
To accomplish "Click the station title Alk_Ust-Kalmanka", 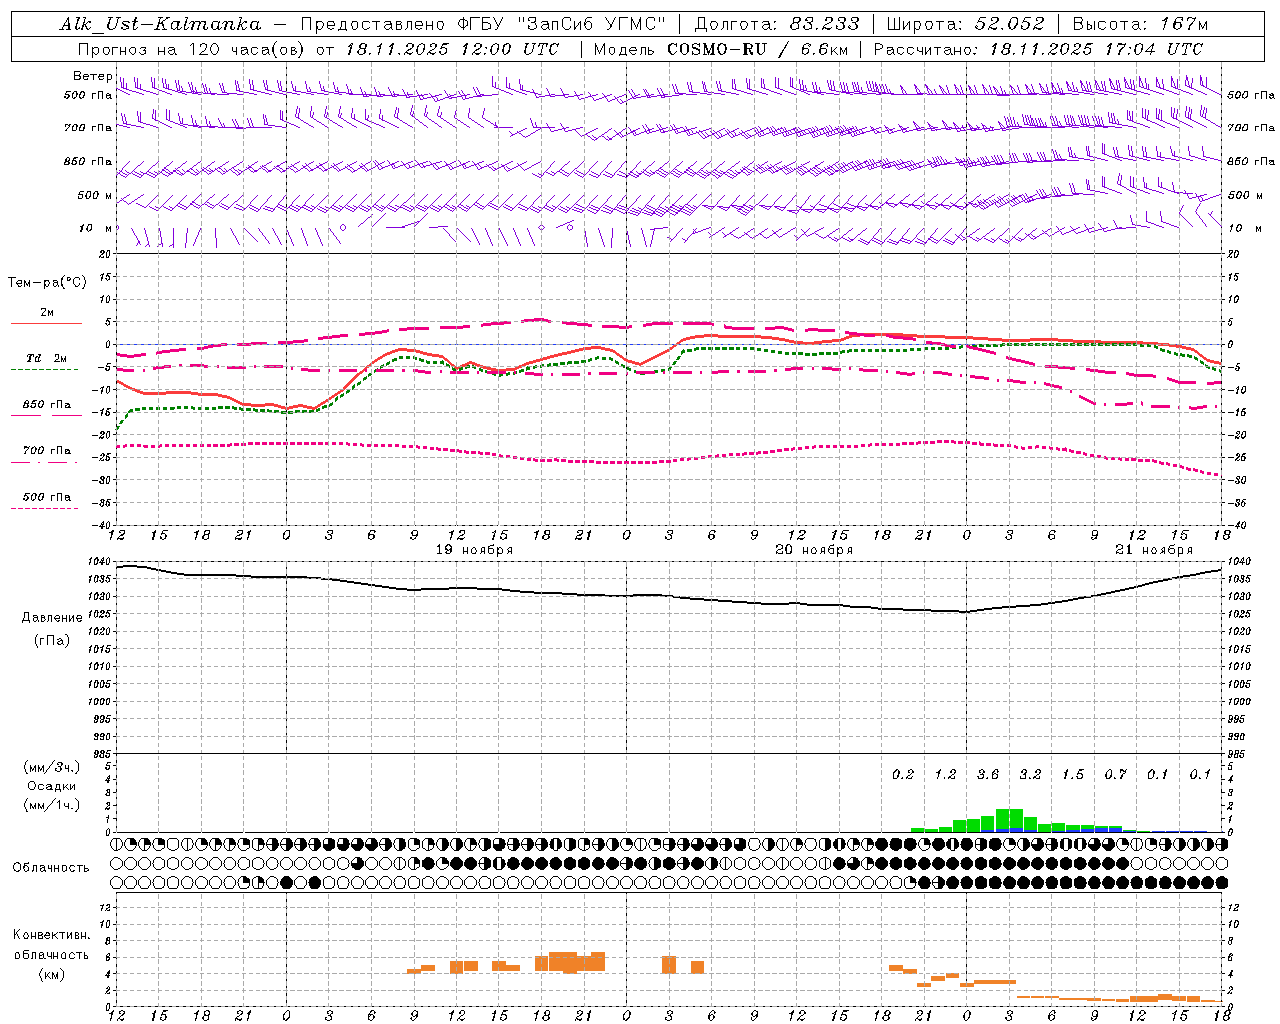I will click(160, 24).
